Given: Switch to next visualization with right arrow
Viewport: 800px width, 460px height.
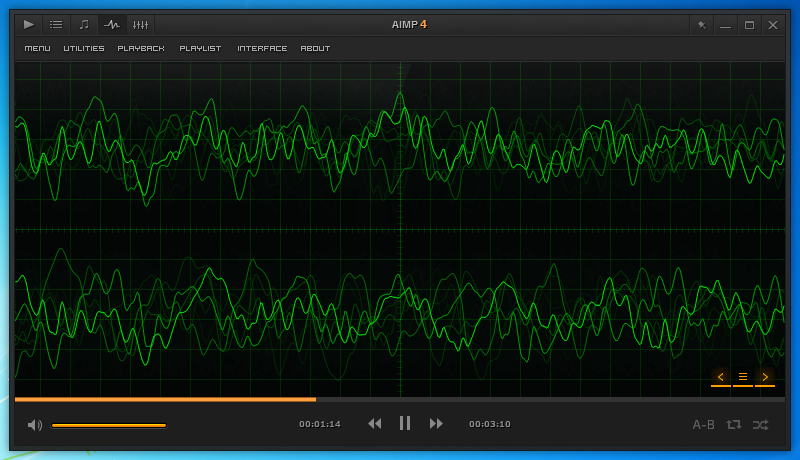Looking at the screenshot, I should pyautogui.click(x=765, y=377).
